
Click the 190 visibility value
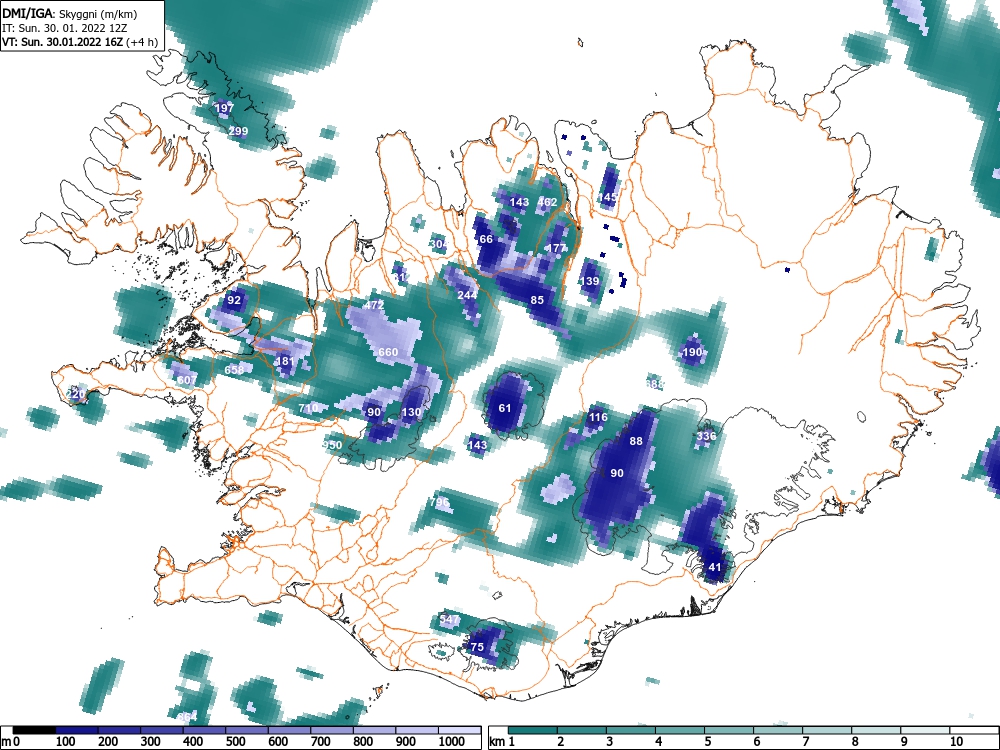click(x=692, y=352)
